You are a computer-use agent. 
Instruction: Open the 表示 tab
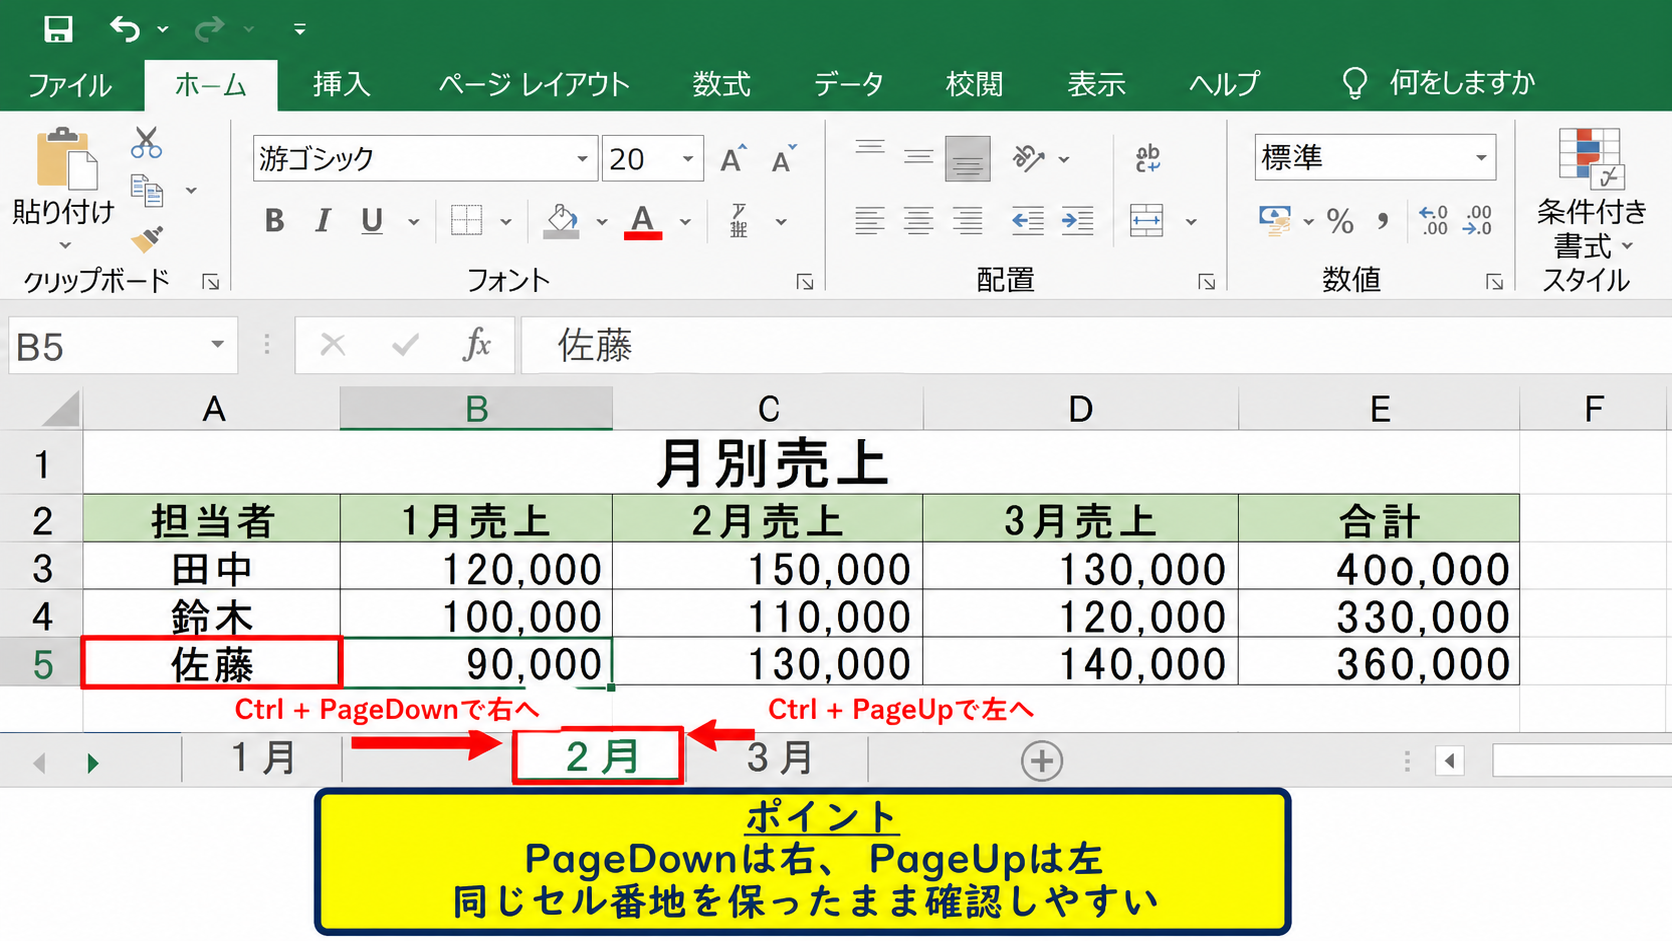(1096, 84)
